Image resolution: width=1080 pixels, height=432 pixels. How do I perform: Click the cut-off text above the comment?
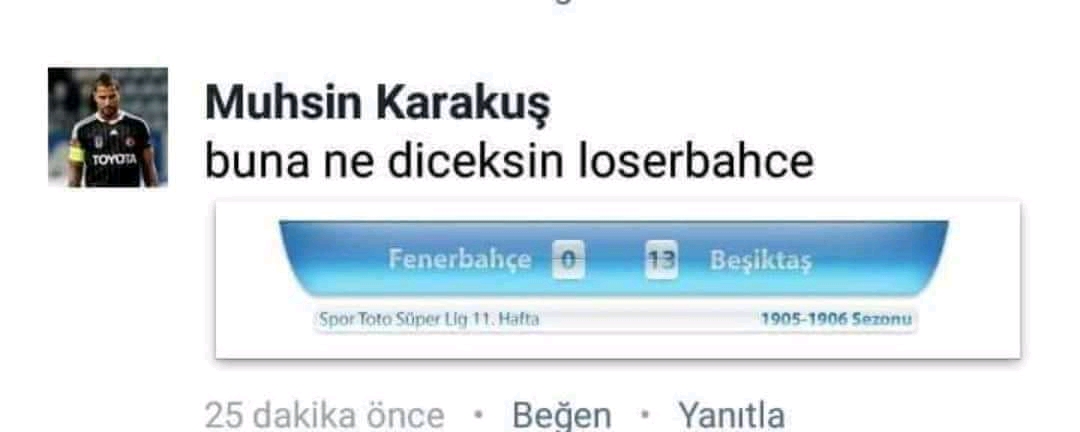[563, 2]
